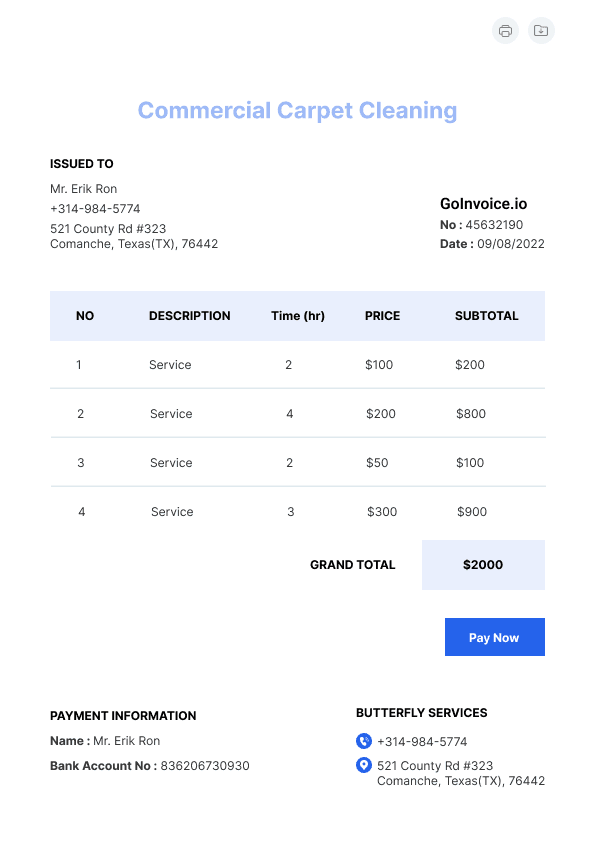Select the first Service row
Viewport: 595px width, 842px height.
(298, 365)
